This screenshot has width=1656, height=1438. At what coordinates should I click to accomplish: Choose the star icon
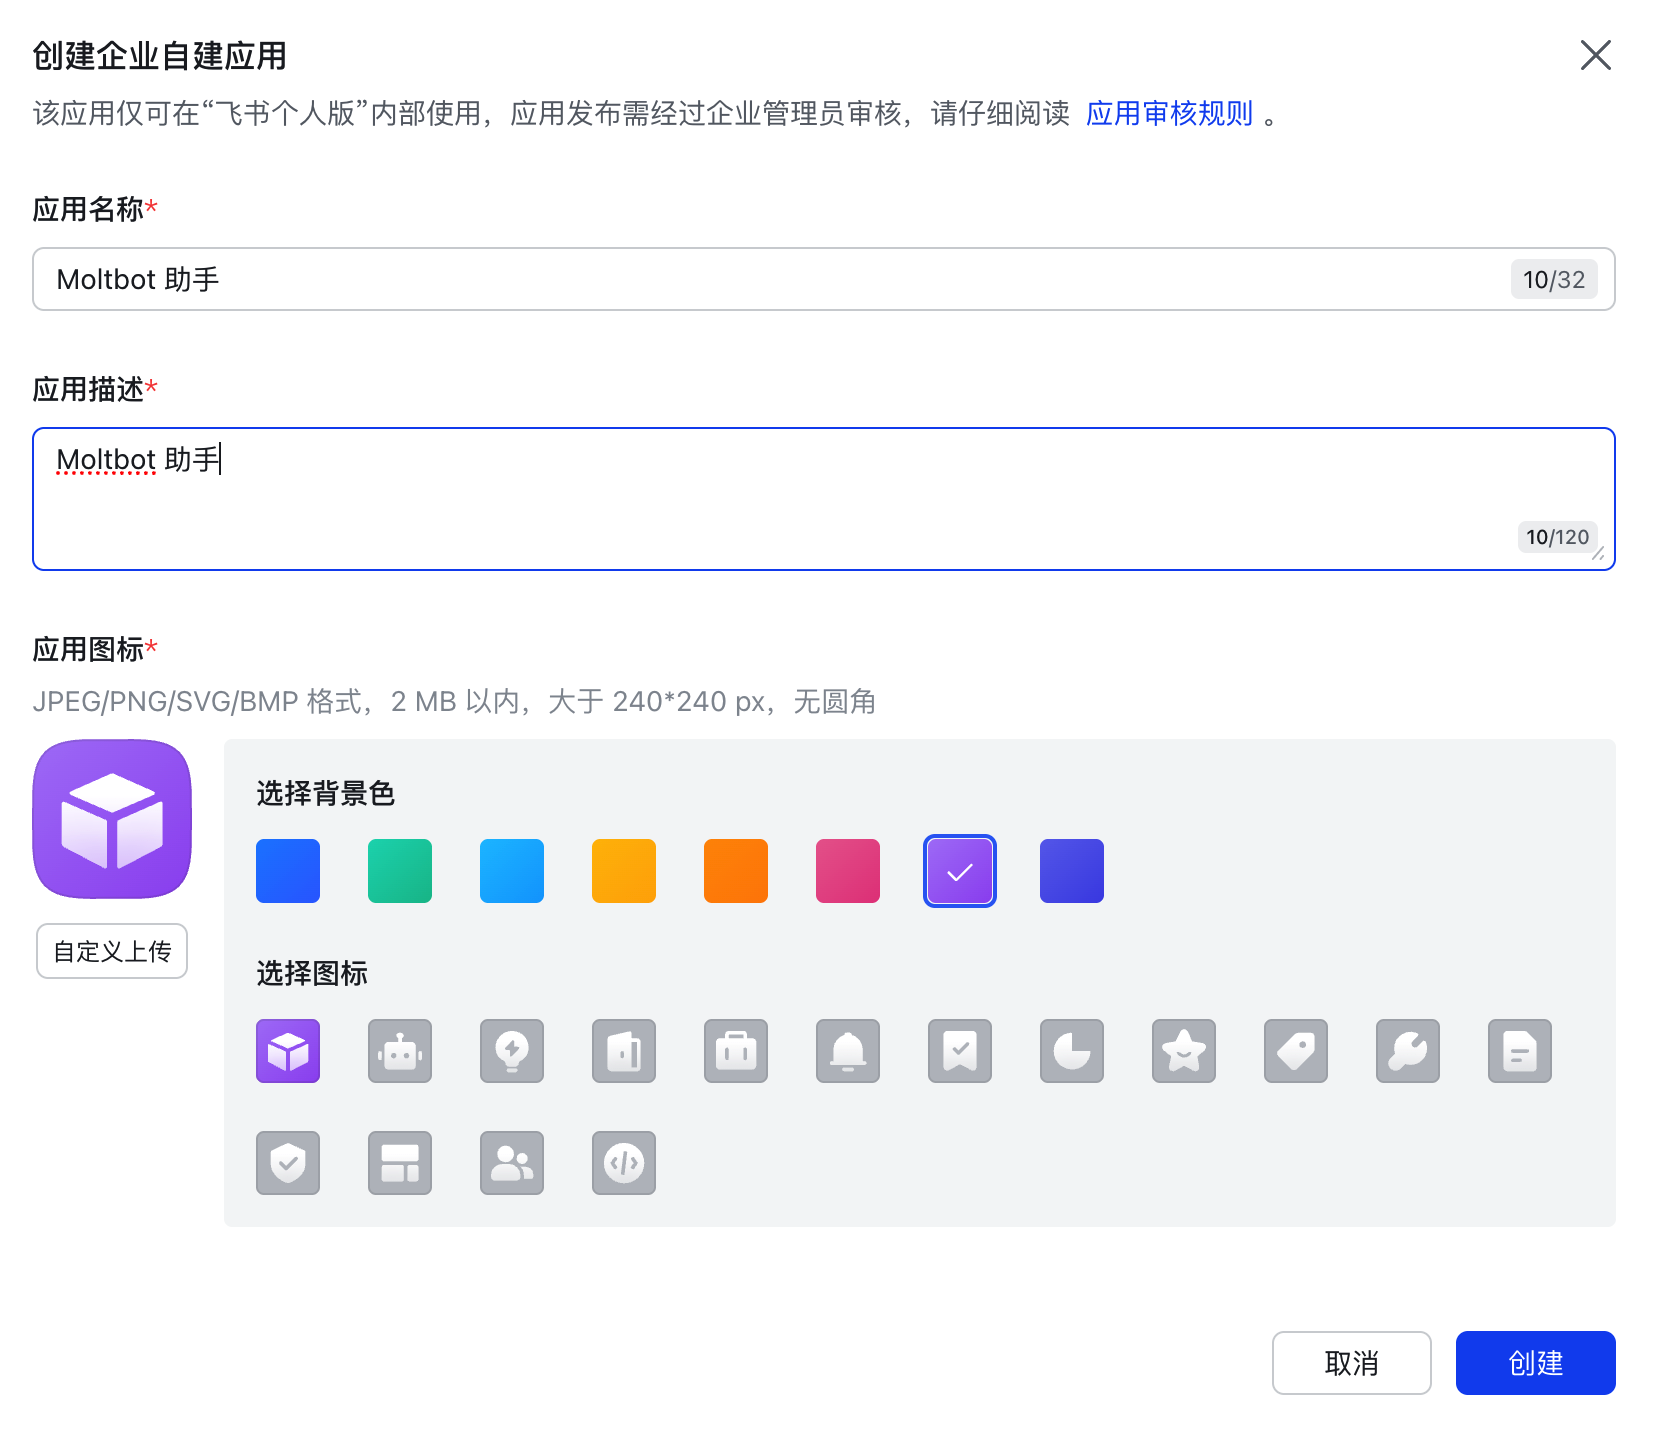(1184, 1051)
